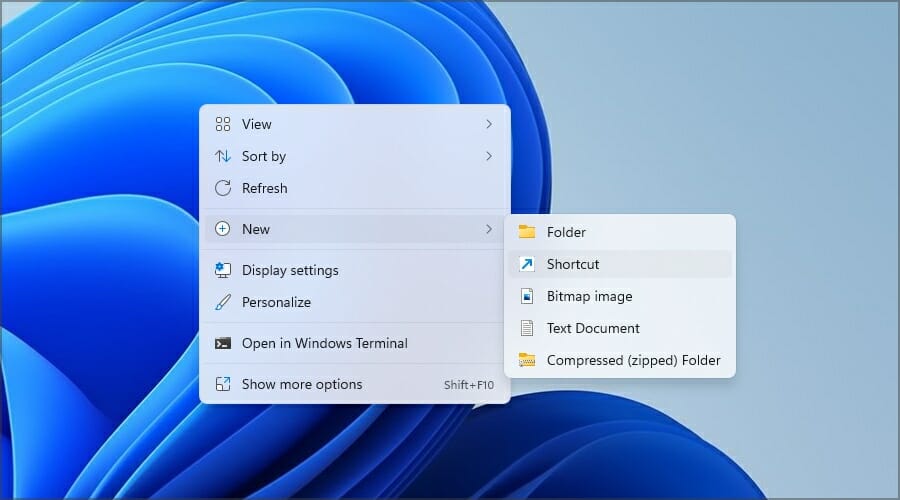900x500 pixels.
Task: Open the View menu entry
Action: coord(355,124)
